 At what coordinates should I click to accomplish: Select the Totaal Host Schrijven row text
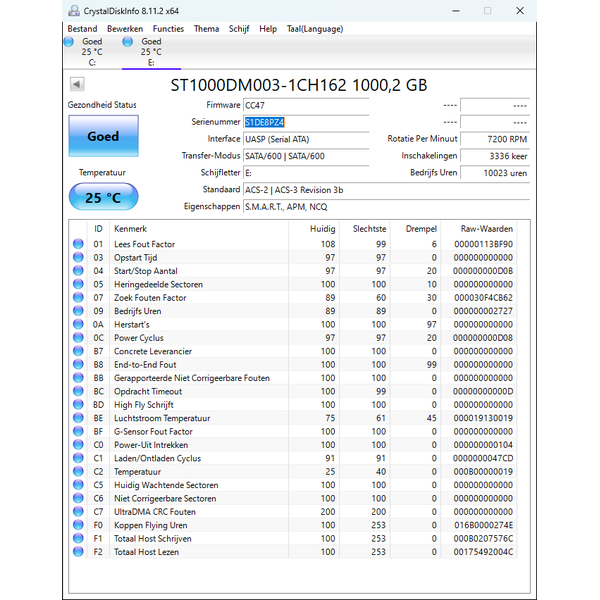coord(152,538)
